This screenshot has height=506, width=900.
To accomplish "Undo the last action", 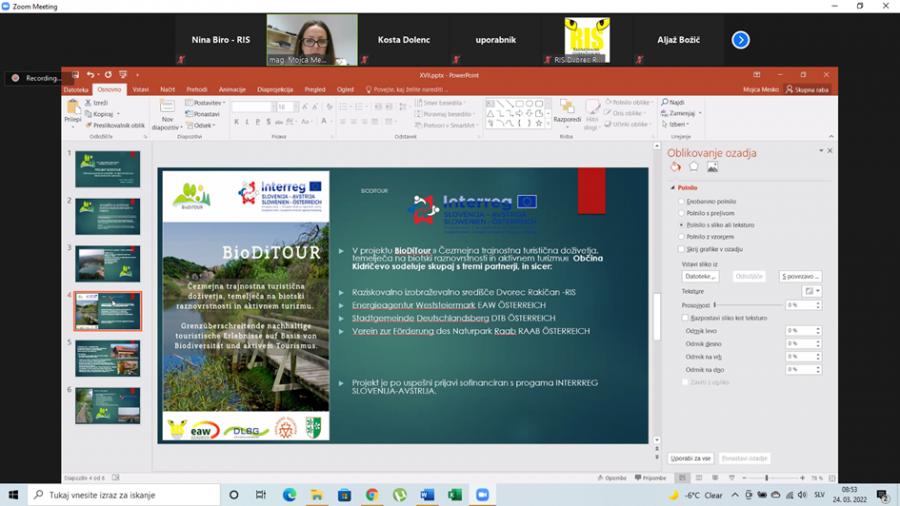I will (x=90, y=75).
